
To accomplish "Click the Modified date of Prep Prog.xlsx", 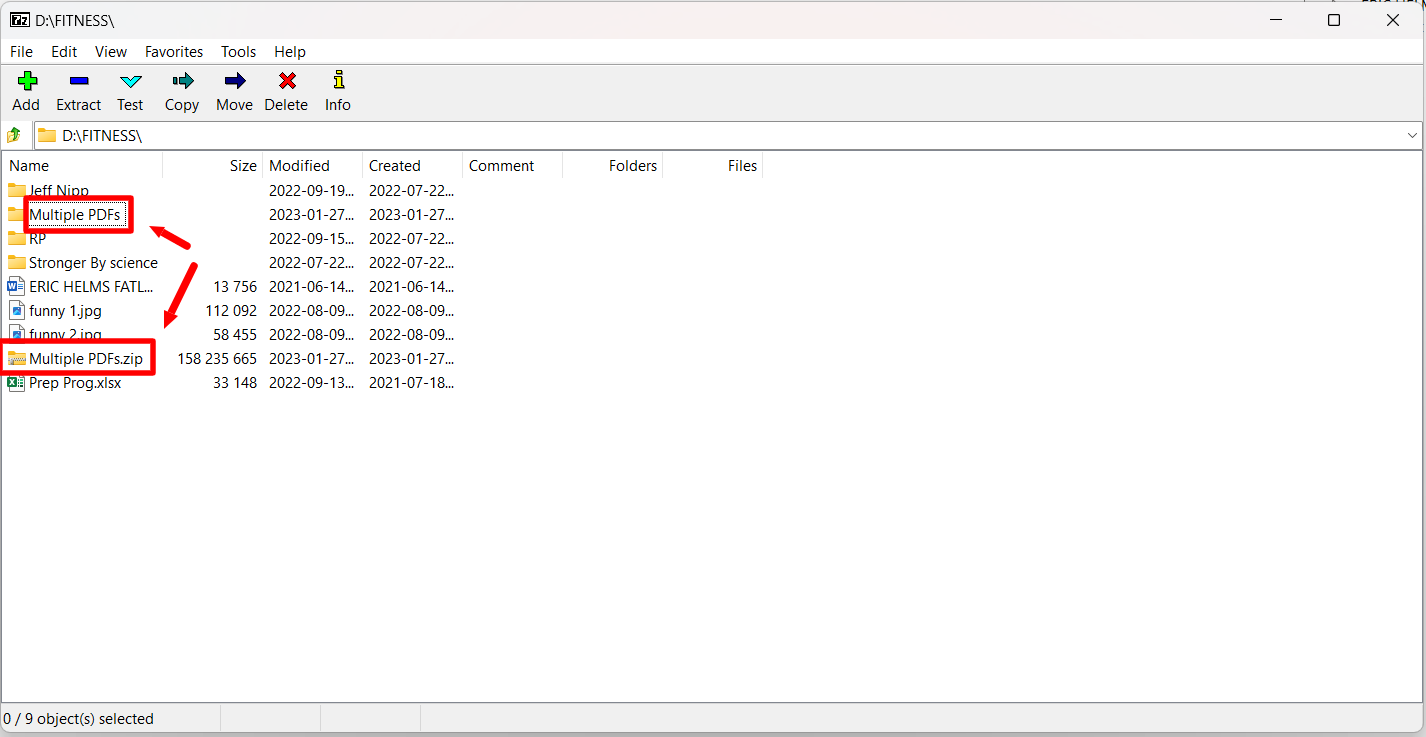I will [311, 382].
